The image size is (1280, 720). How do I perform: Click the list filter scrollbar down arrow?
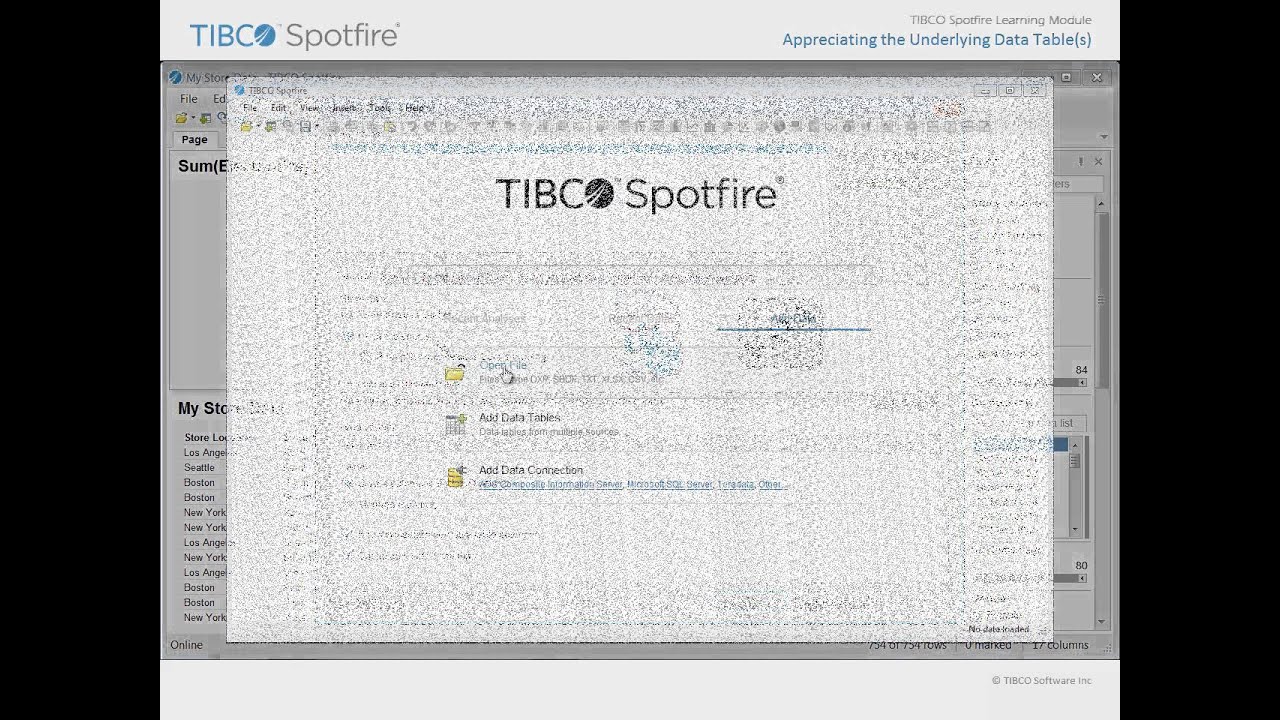click(1075, 530)
